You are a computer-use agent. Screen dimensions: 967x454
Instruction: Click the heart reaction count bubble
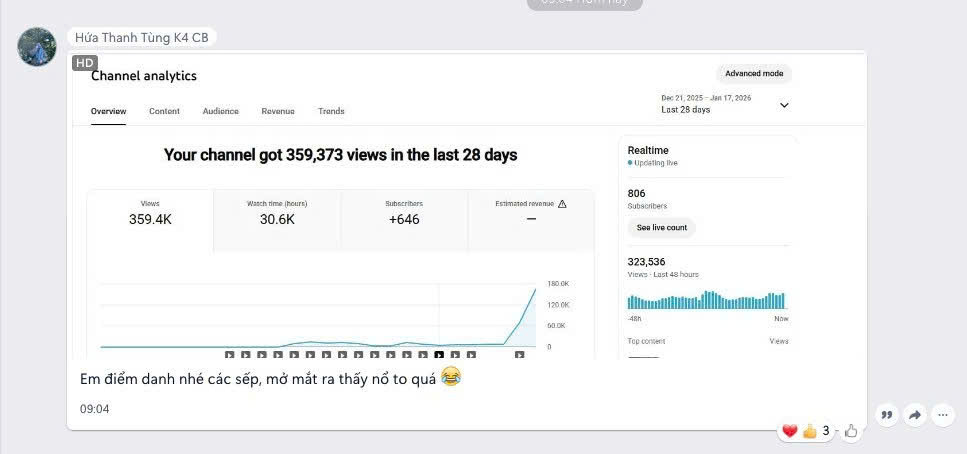click(807, 431)
